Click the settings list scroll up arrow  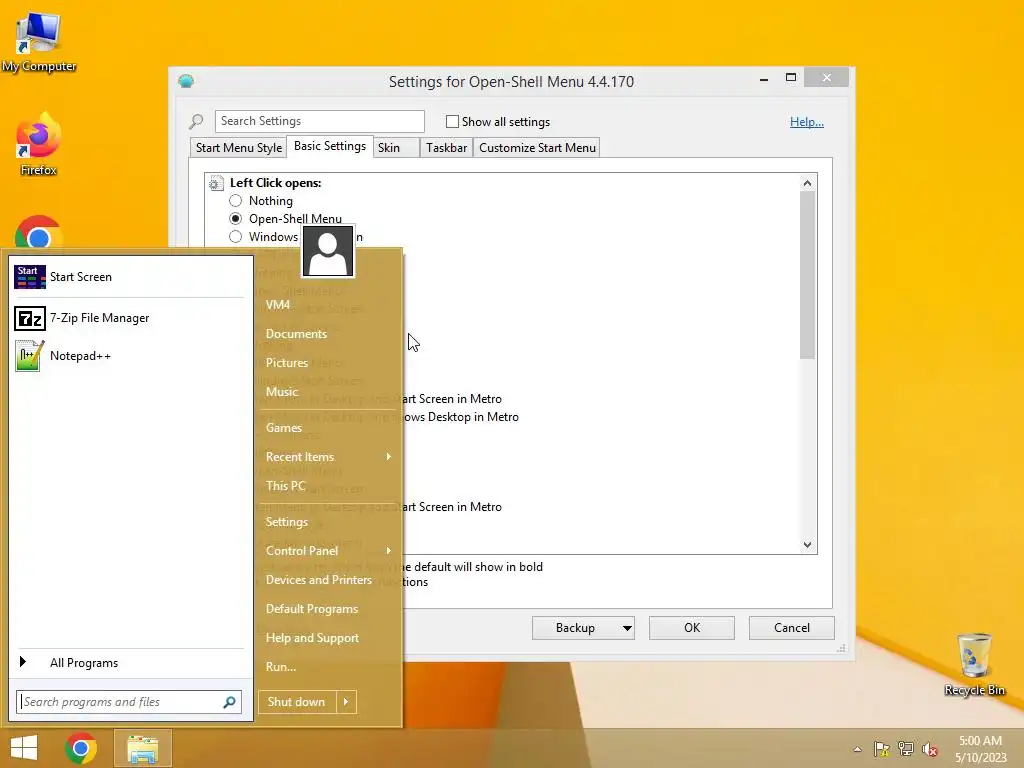click(x=808, y=184)
